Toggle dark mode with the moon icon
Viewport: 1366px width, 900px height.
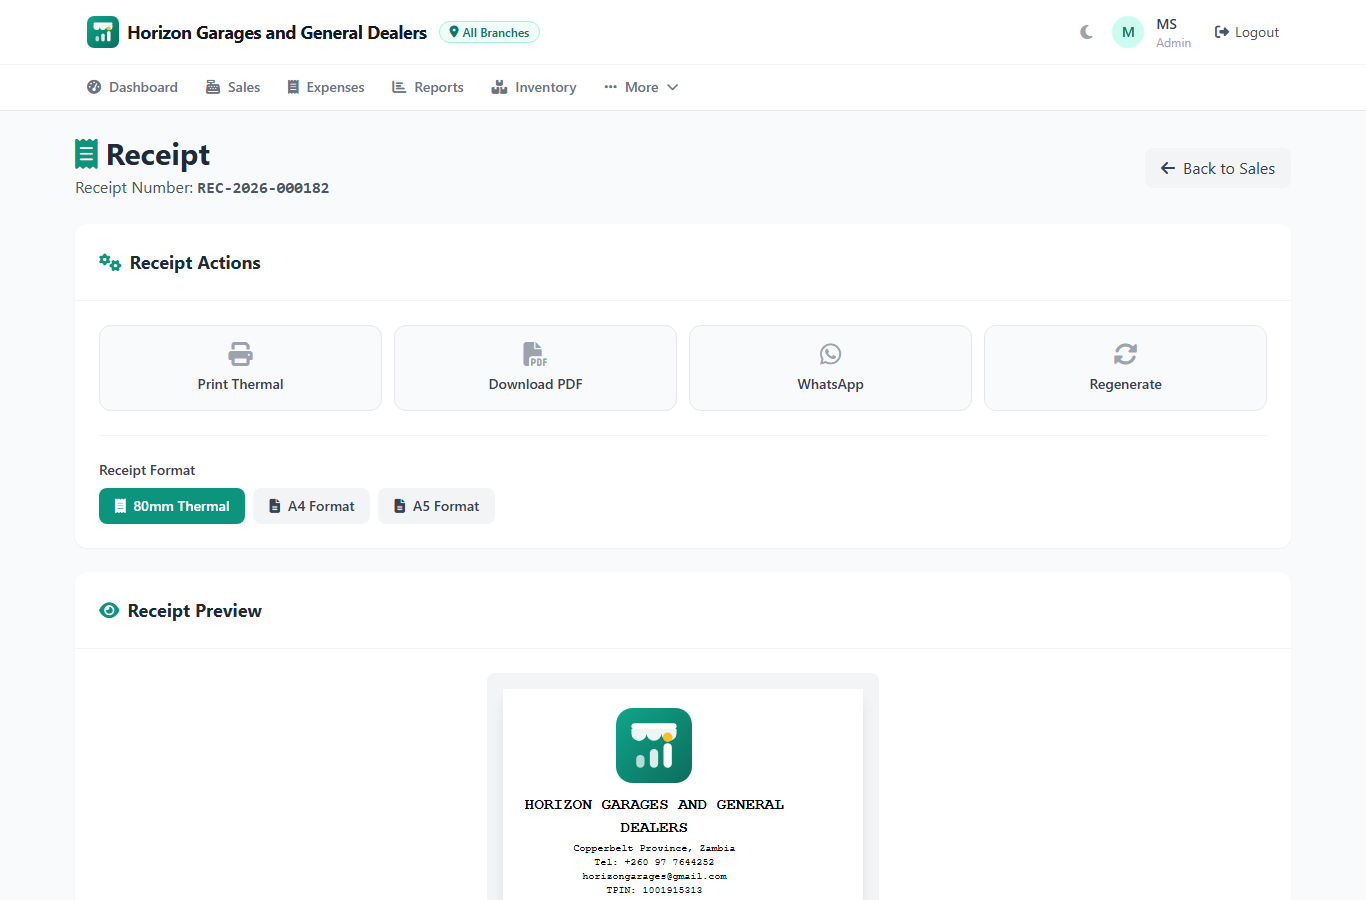pyautogui.click(x=1087, y=32)
